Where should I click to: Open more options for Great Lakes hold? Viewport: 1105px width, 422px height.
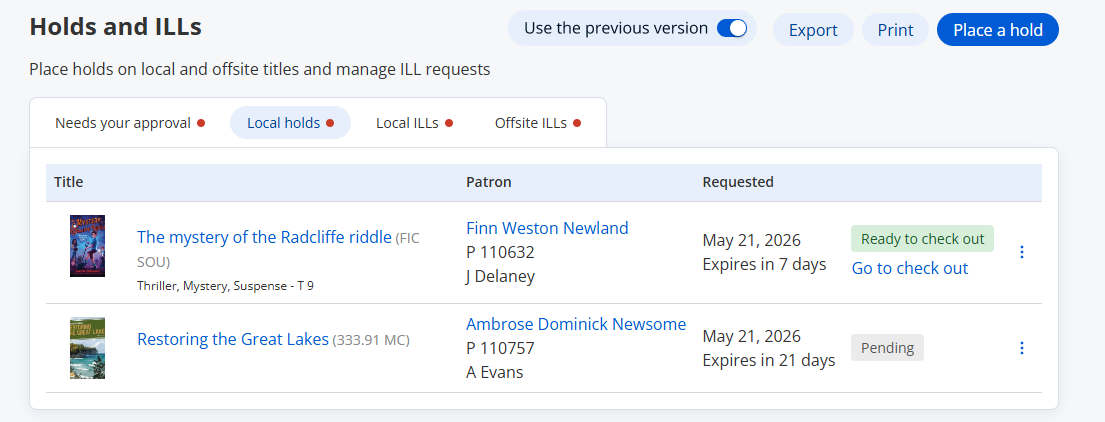click(1022, 347)
